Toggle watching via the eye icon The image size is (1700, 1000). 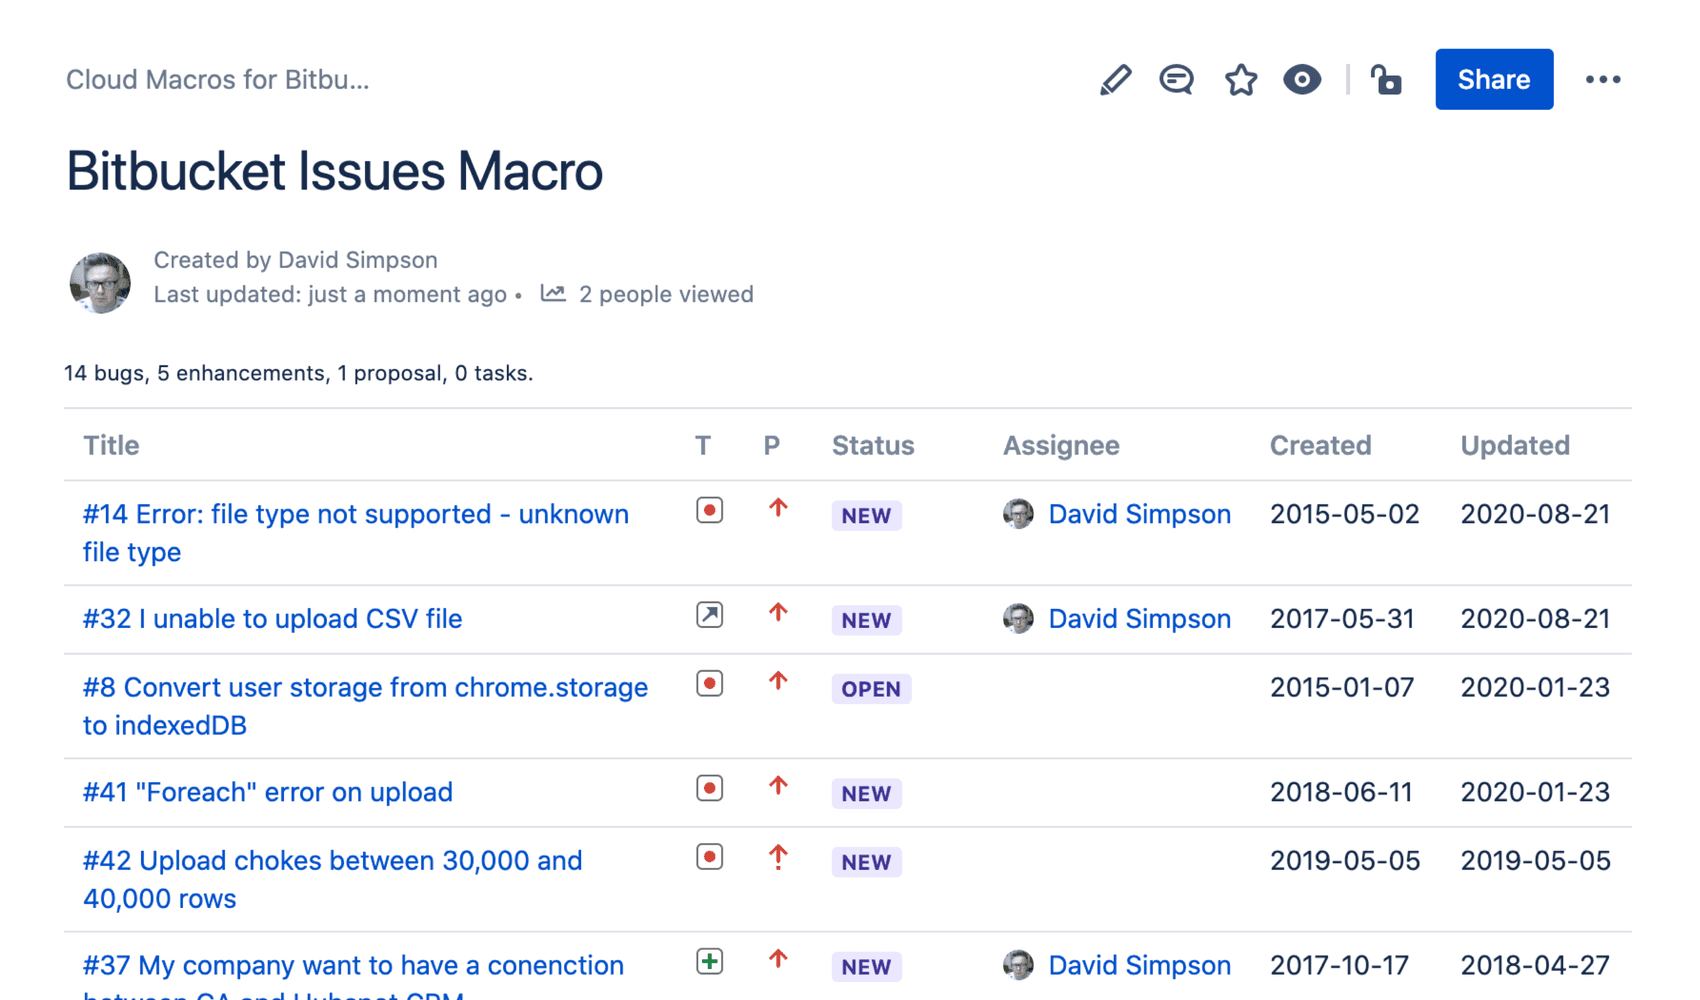(x=1302, y=79)
